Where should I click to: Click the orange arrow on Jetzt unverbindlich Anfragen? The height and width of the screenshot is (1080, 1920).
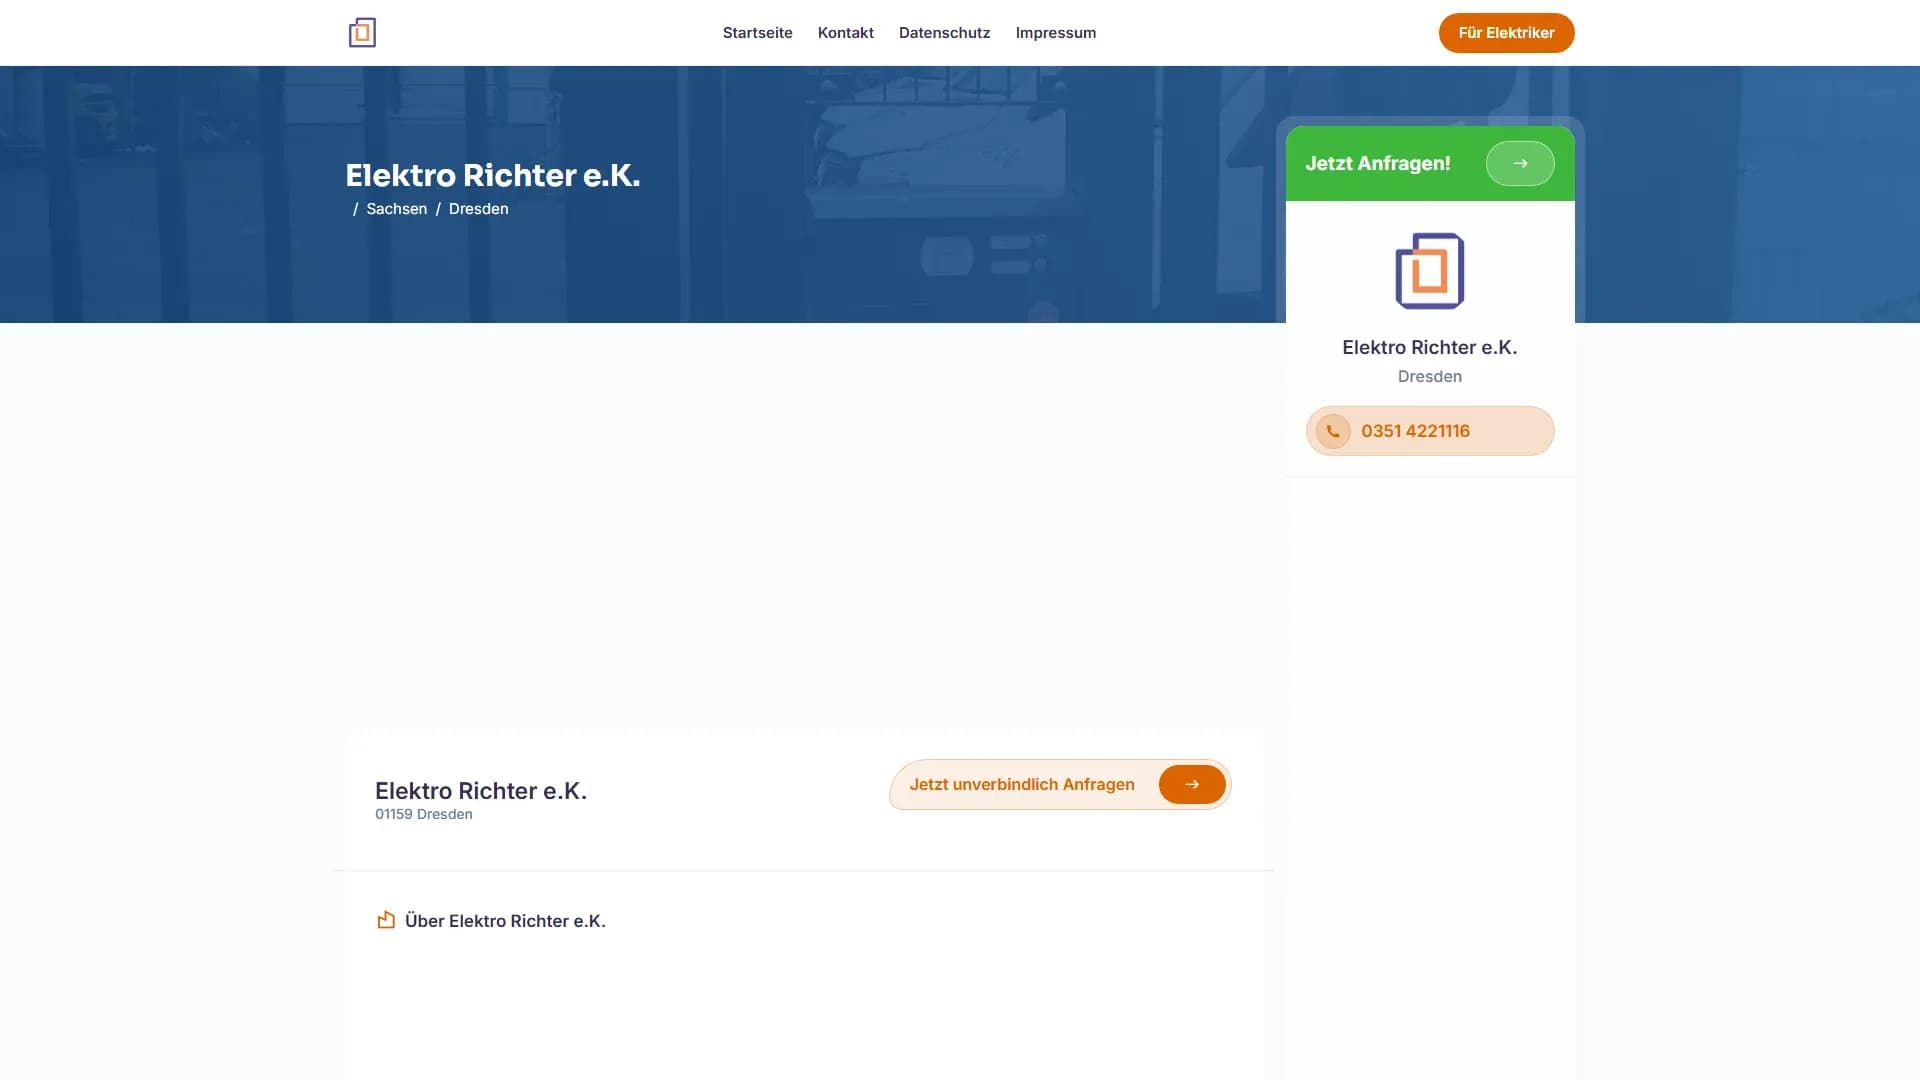1191,785
